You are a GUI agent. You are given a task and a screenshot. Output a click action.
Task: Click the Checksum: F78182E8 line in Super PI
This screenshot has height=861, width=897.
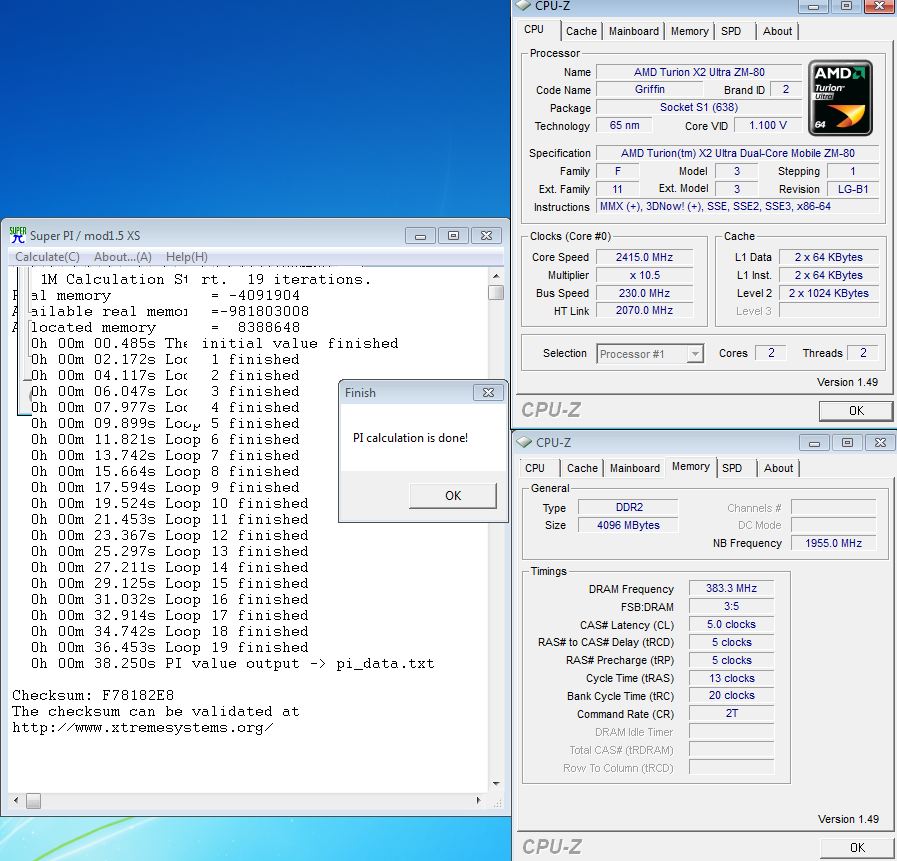[93, 695]
